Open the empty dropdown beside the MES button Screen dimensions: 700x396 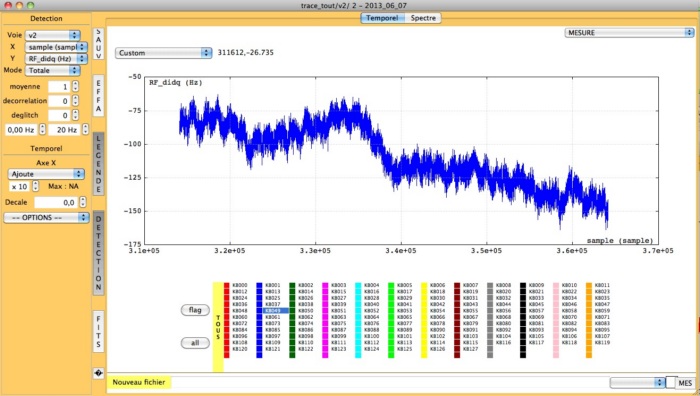638,383
